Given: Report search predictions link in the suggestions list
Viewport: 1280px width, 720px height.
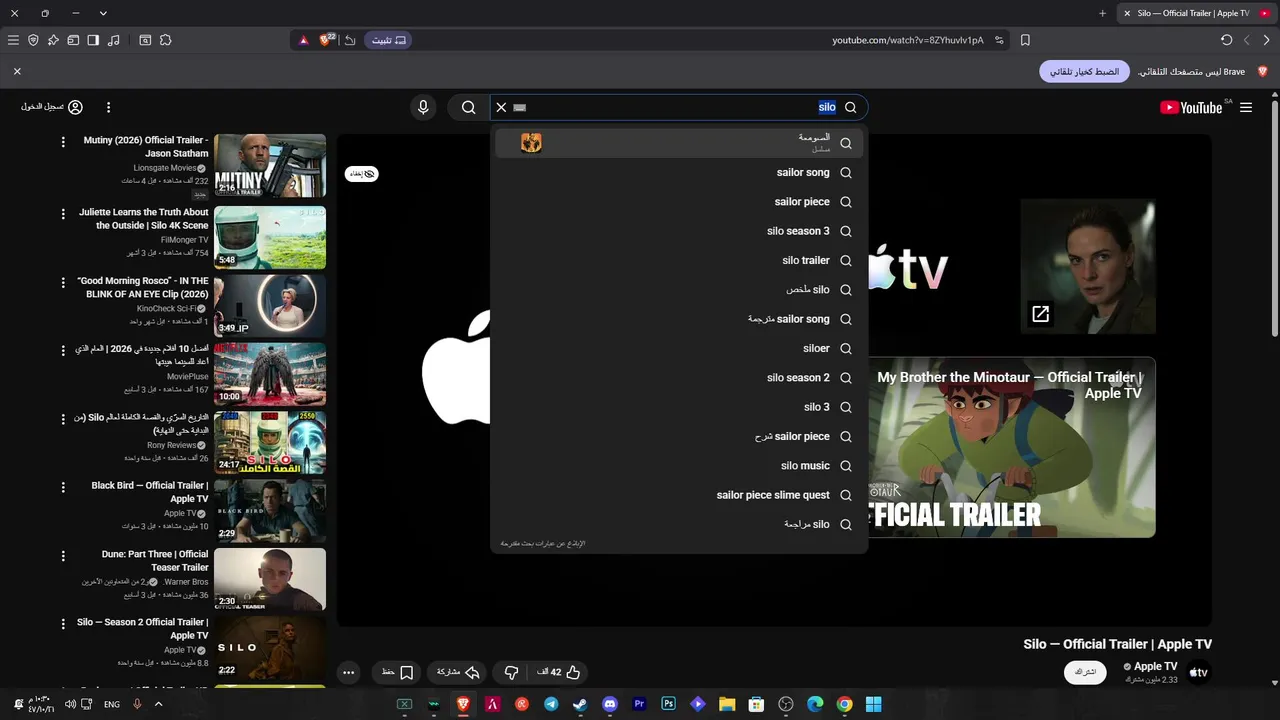Looking at the screenshot, I should click(x=543, y=543).
